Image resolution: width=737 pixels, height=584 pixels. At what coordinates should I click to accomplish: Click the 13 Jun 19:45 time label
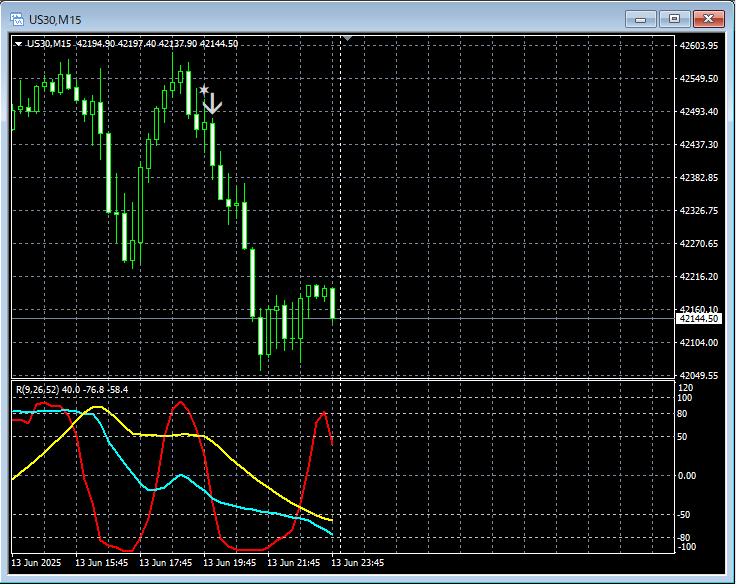[229, 562]
